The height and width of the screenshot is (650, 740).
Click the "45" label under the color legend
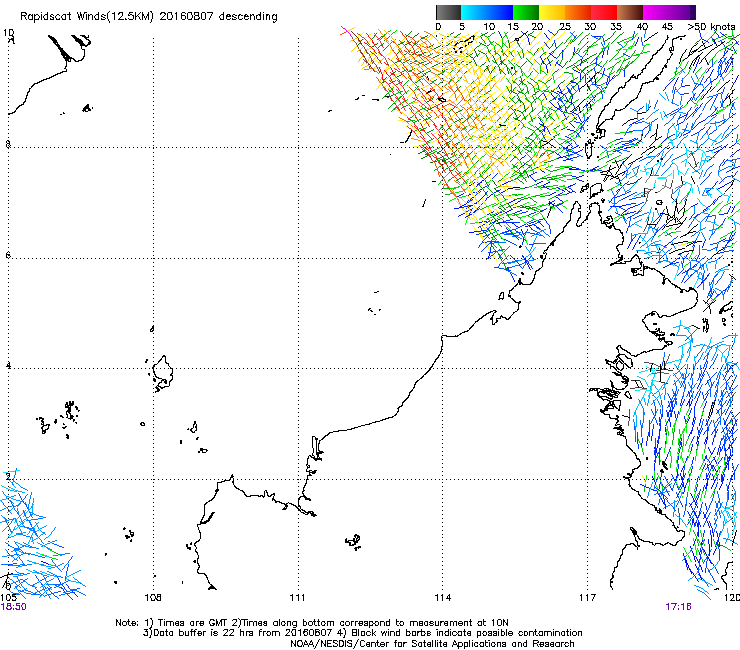(x=667, y=27)
